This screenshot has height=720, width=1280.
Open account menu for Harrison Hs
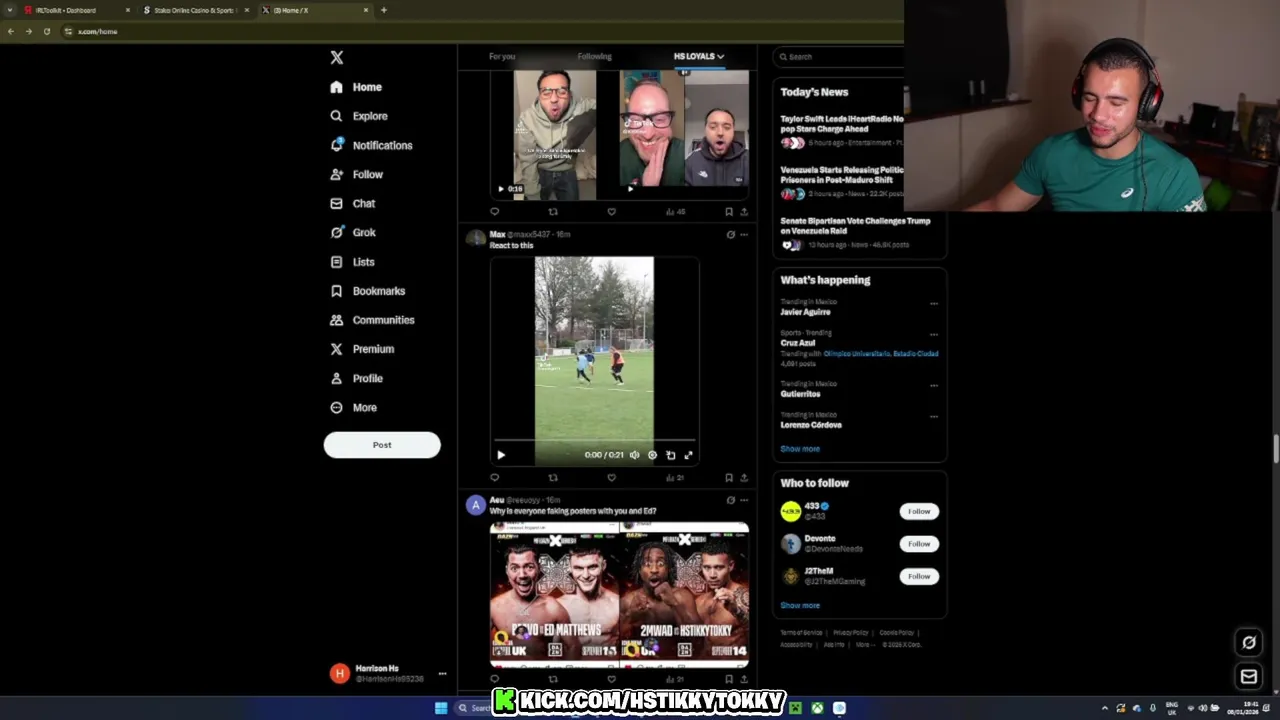[387, 673]
